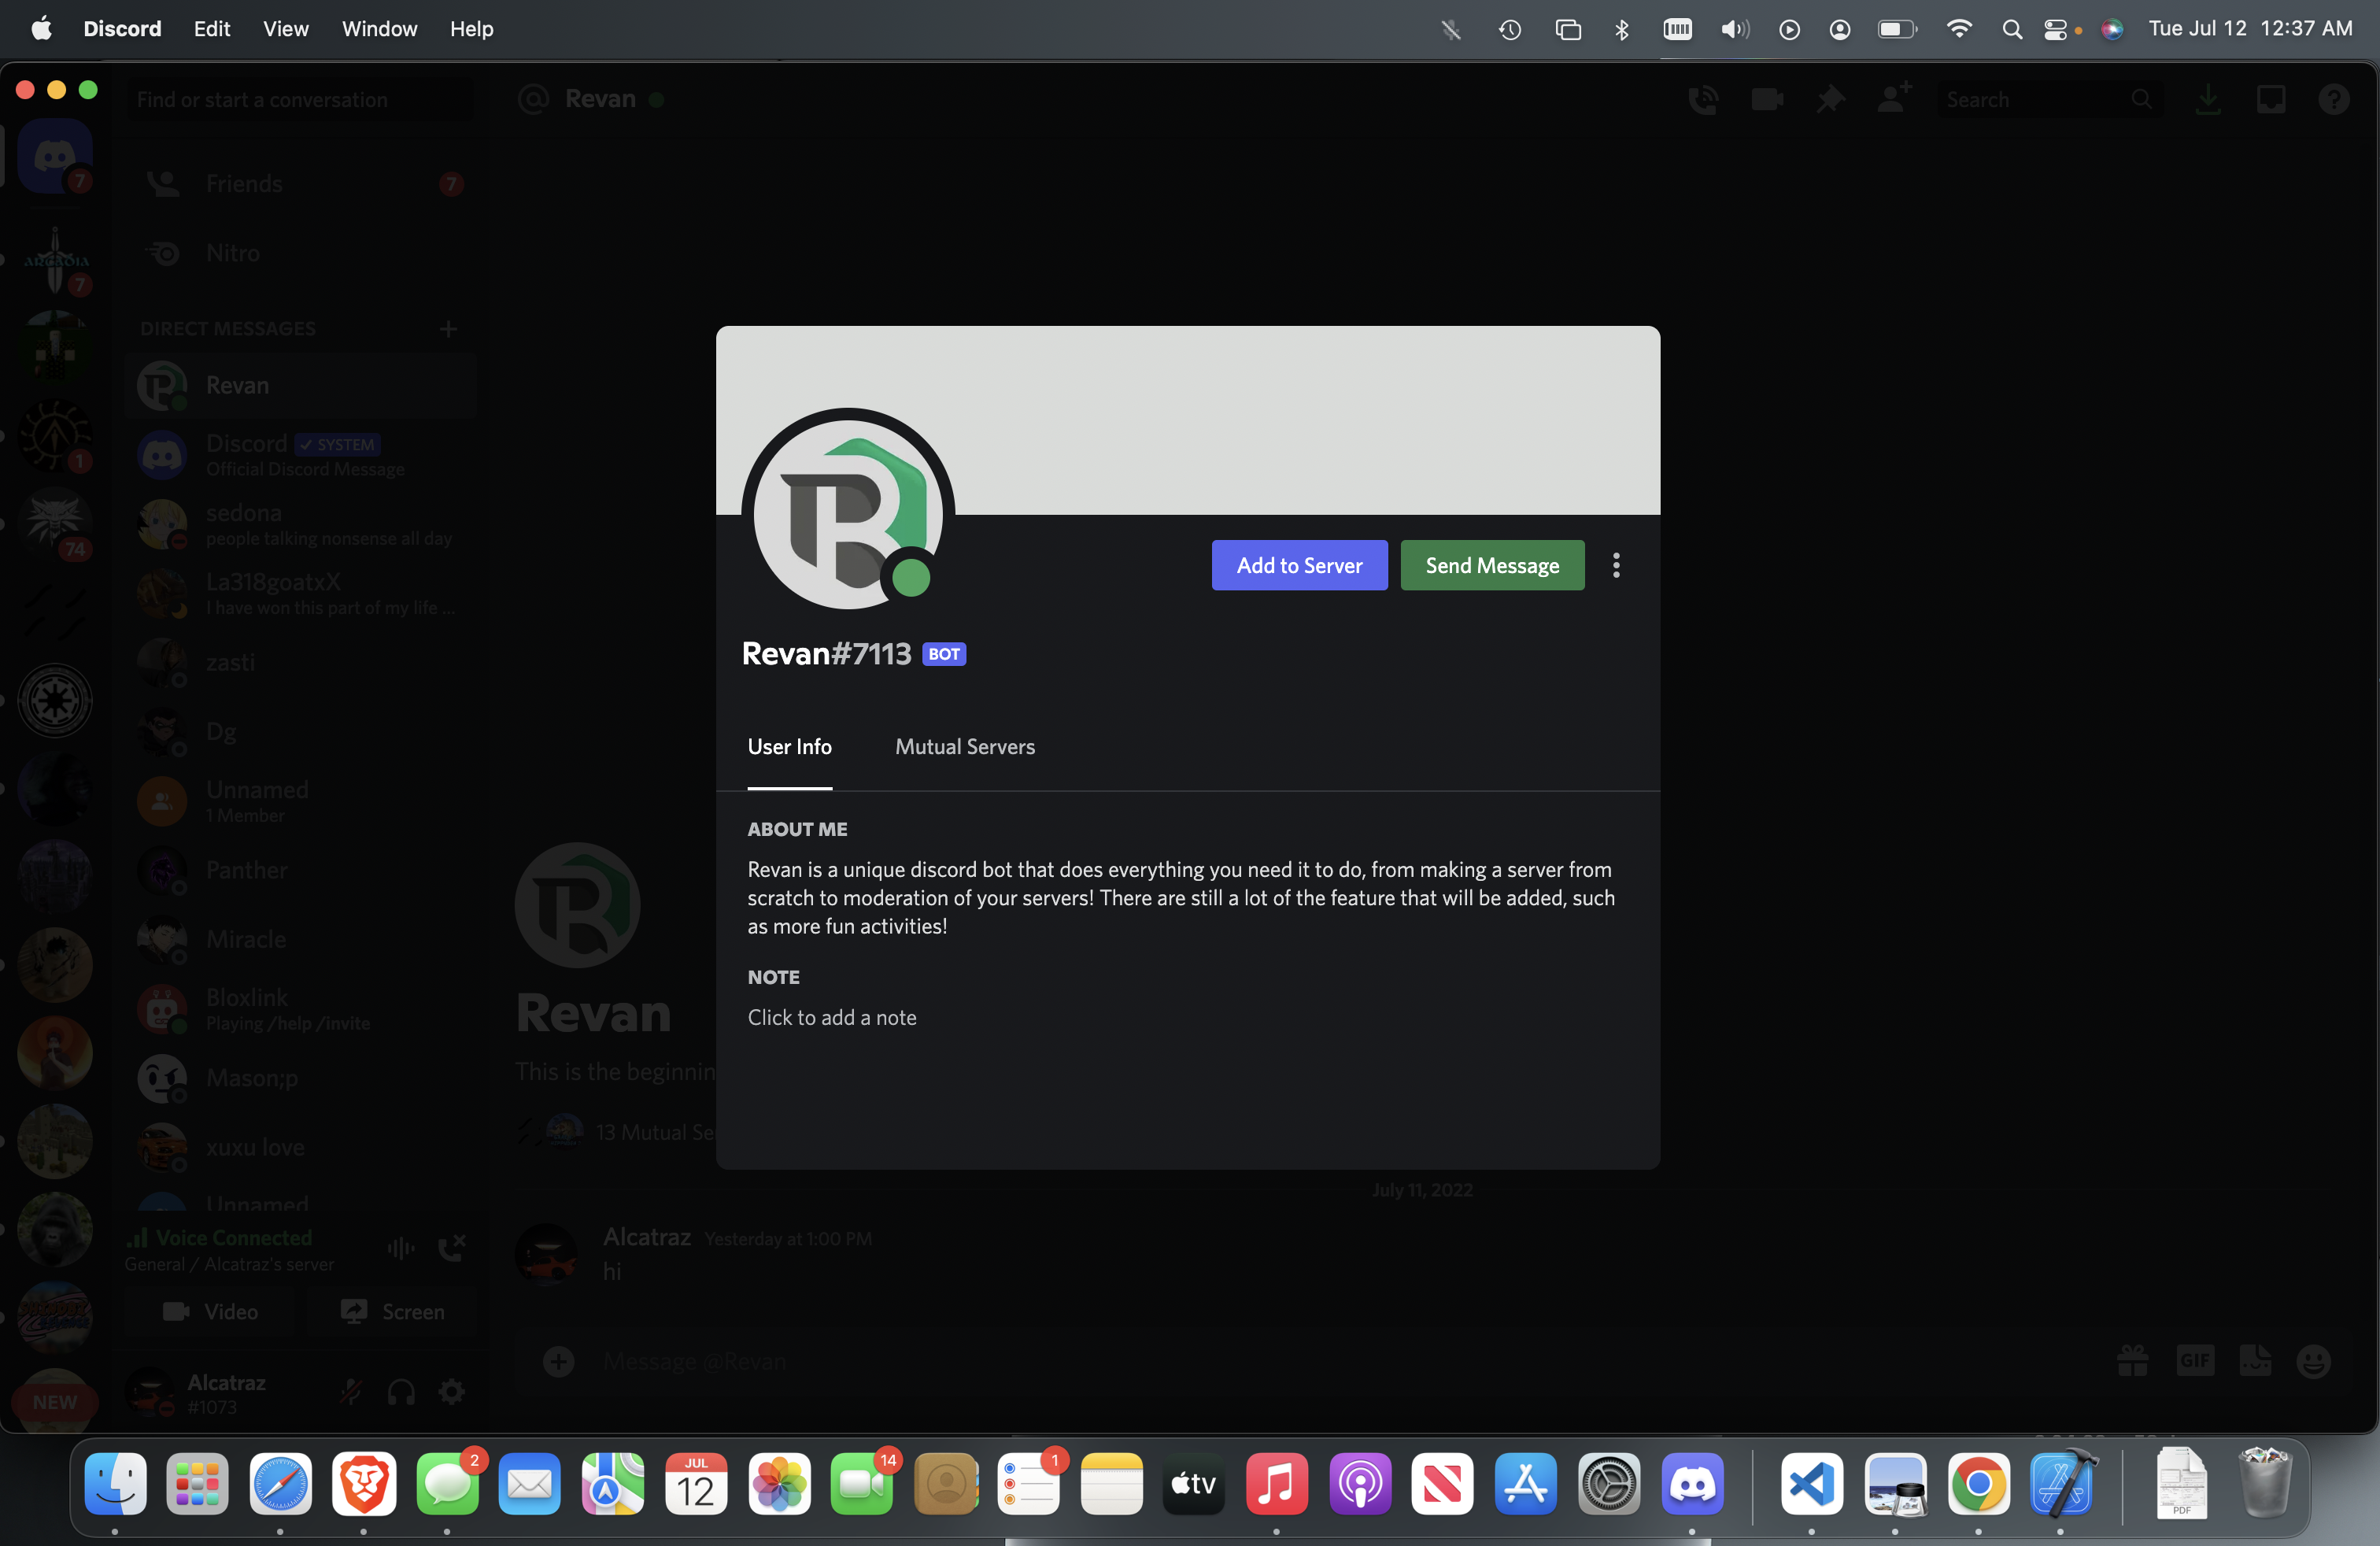
Task: Click the Send Message button
Action: [x=1491, y=565]
